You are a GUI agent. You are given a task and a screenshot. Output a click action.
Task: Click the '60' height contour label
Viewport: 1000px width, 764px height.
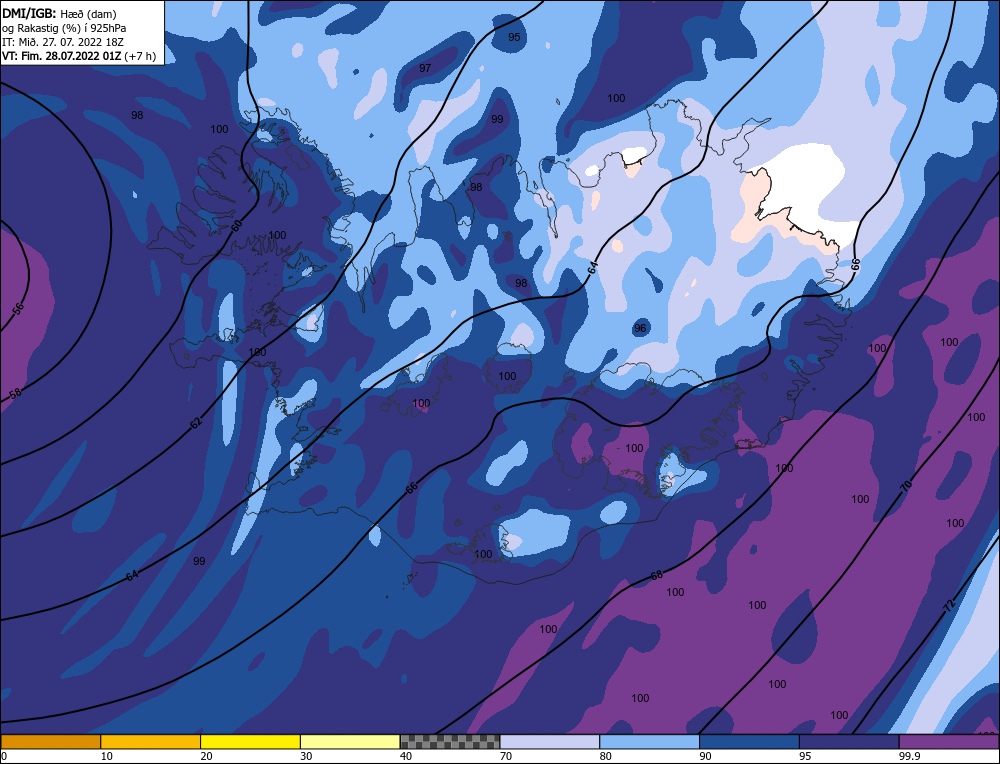pos(237,225)
